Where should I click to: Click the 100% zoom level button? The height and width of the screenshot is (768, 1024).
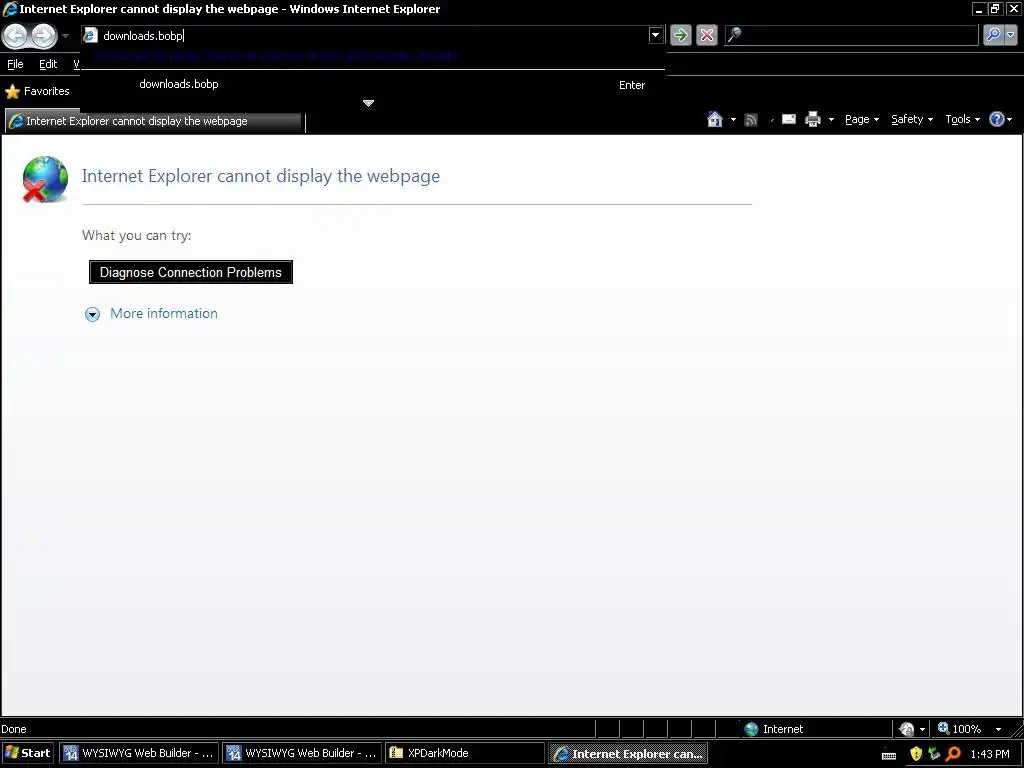(960, 729)
